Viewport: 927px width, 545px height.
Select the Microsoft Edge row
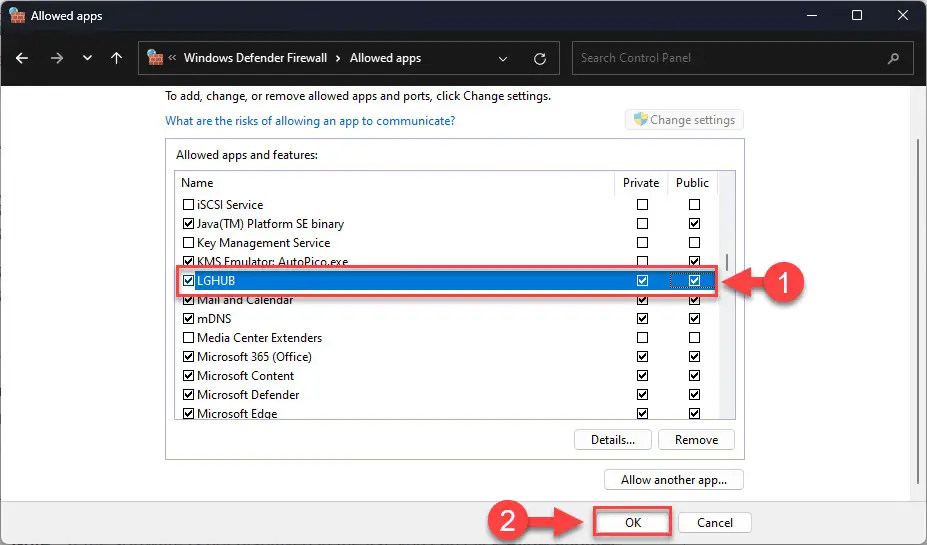pos(446,413)
